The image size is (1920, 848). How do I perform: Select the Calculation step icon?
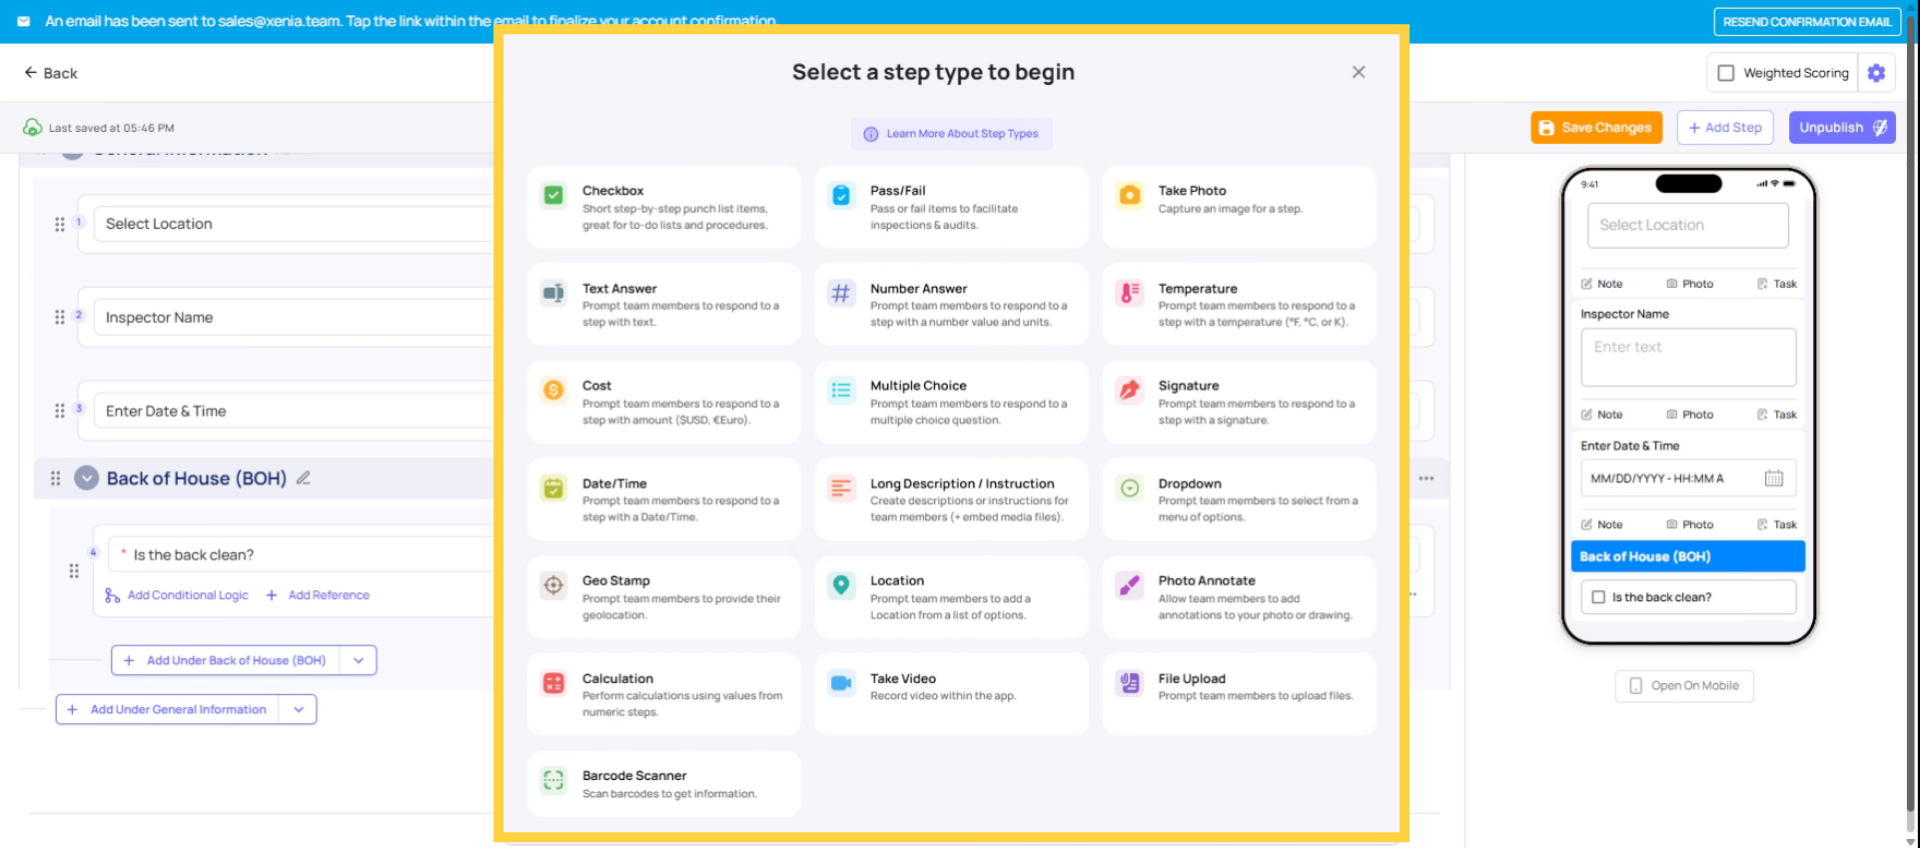coord(553,683)
